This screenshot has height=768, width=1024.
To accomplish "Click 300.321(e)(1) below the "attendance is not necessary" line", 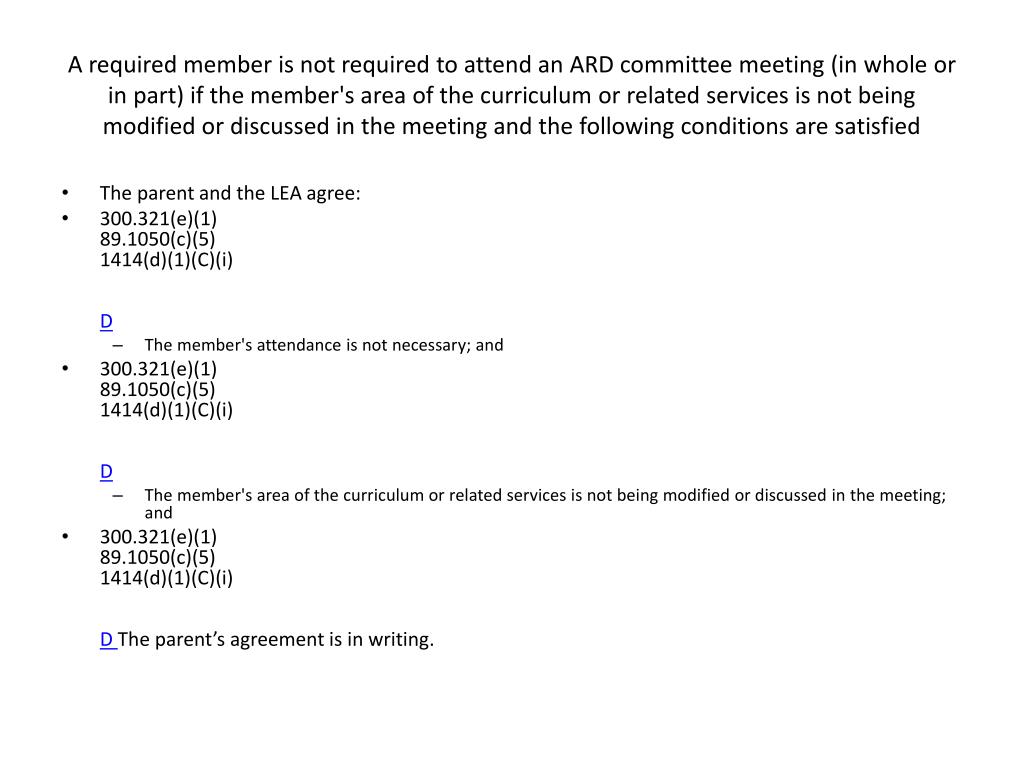I will point(158,369).
